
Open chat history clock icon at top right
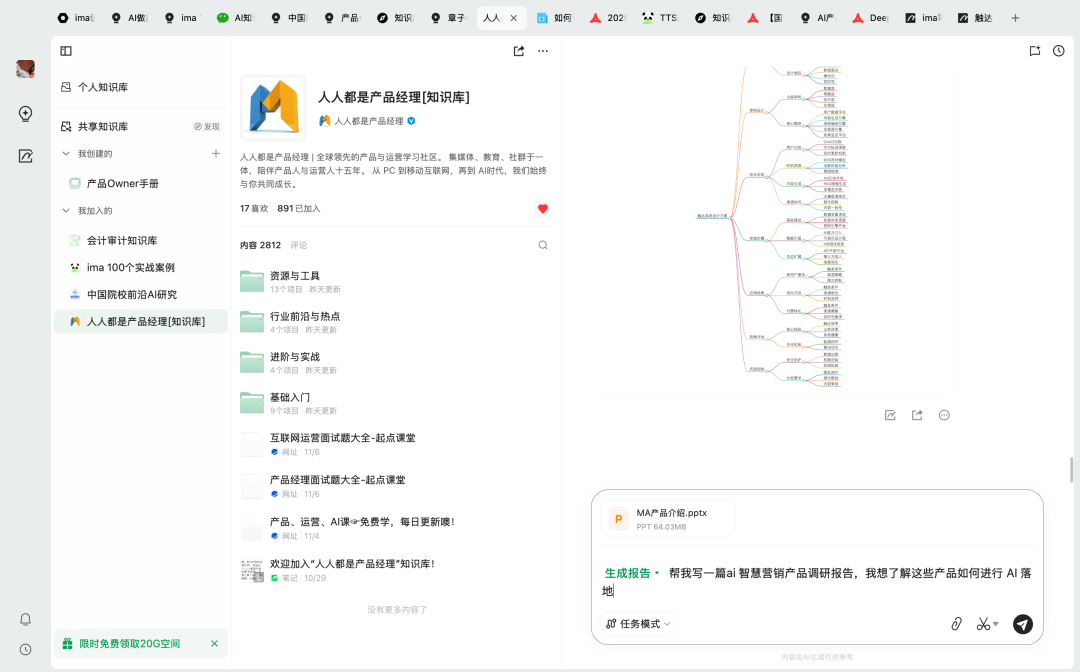tap(1059, 51)
